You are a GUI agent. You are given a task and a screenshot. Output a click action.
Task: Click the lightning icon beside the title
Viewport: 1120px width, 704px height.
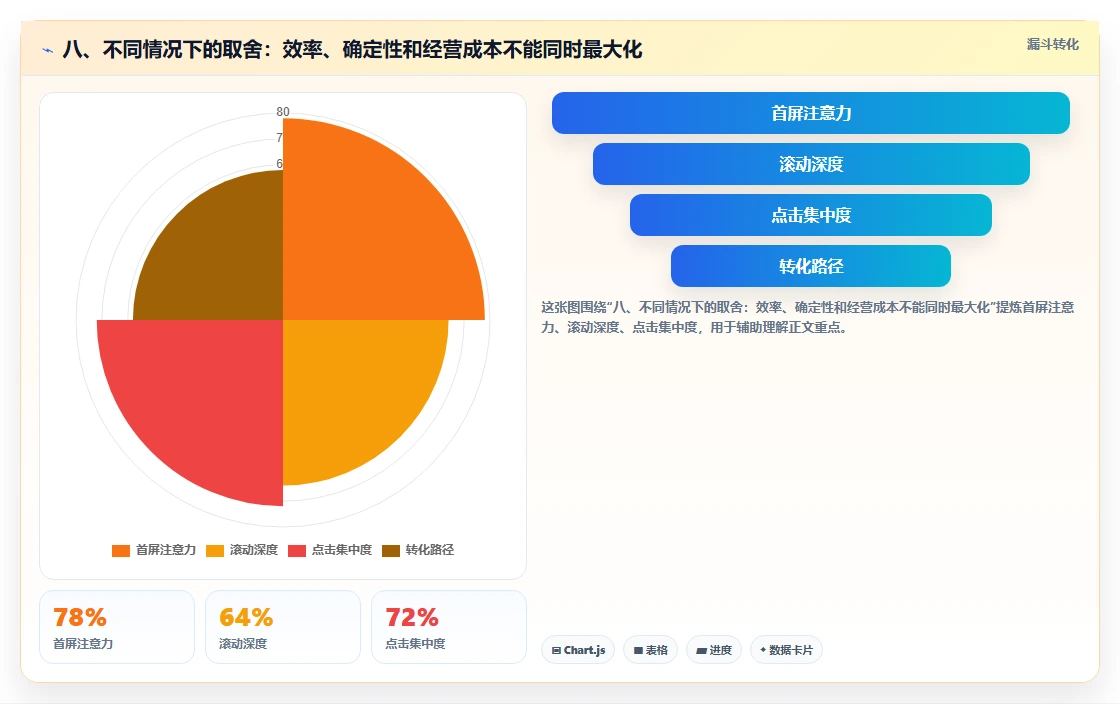pos(48,50)
